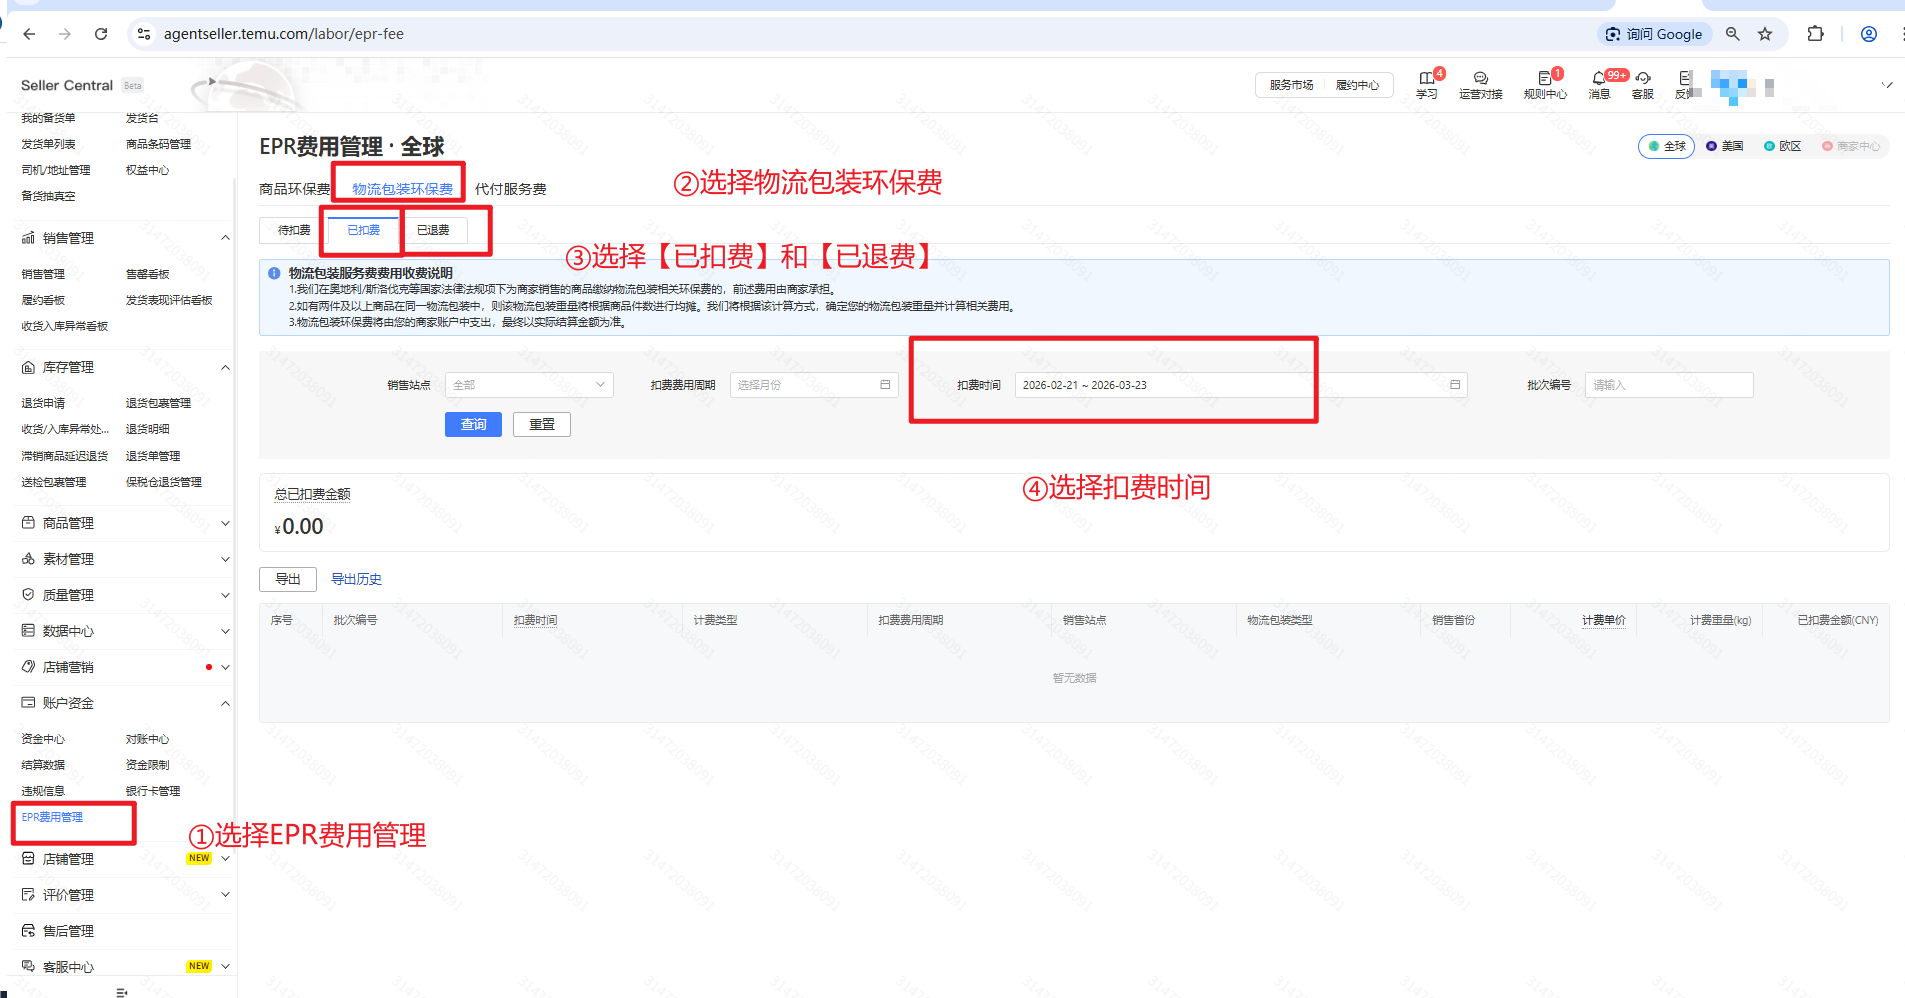Switch region to 欧区
This screenshot has height=998, width=1905.
click(x=1783, y=146)
